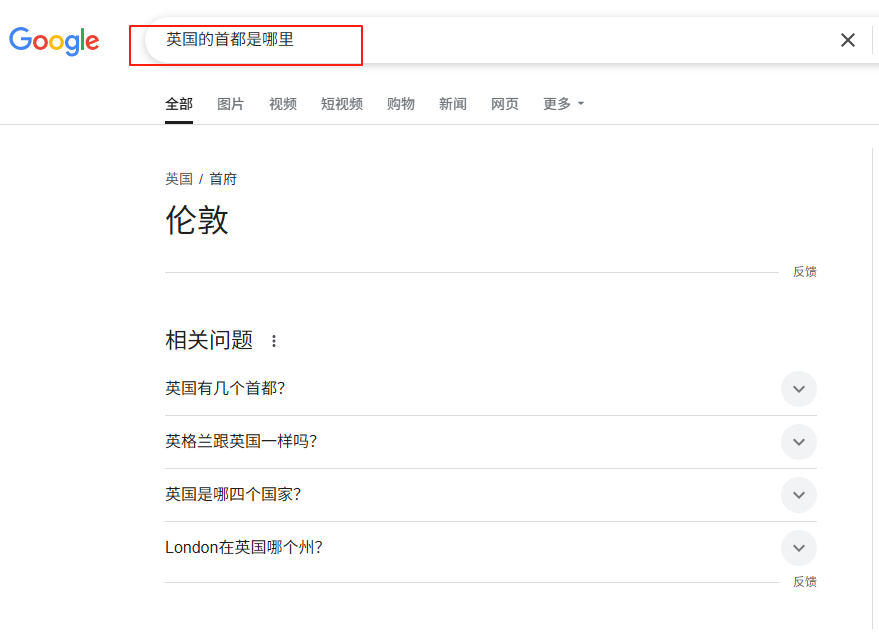Switch to the 视频 search tab
The height and width of the screenshot is (633, 879).
point(283,103)
